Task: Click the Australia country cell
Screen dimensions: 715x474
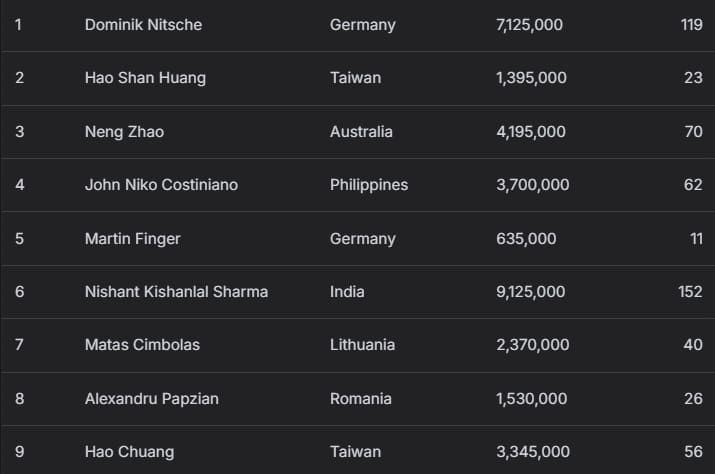Action: point(361,132)
